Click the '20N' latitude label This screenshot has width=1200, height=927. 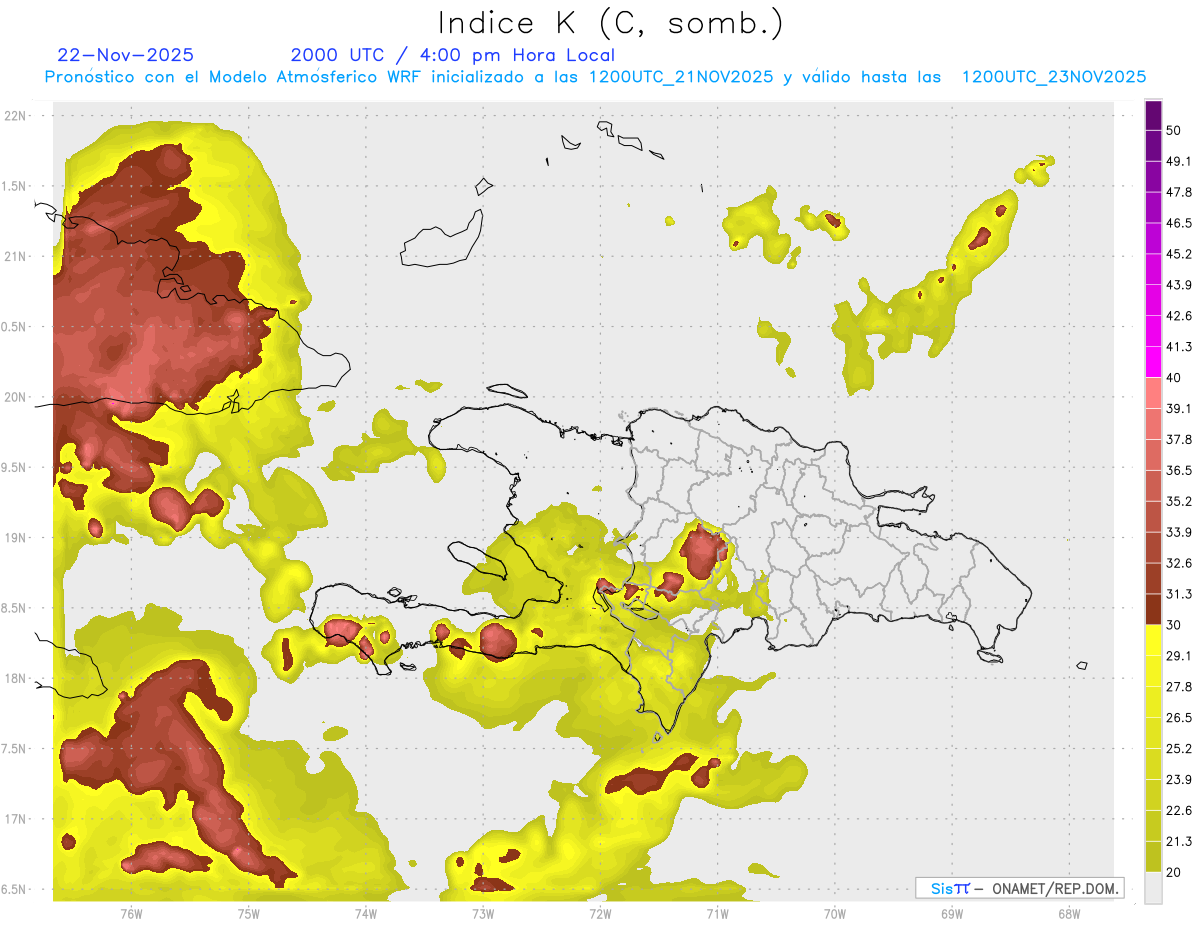coord(15,397)
